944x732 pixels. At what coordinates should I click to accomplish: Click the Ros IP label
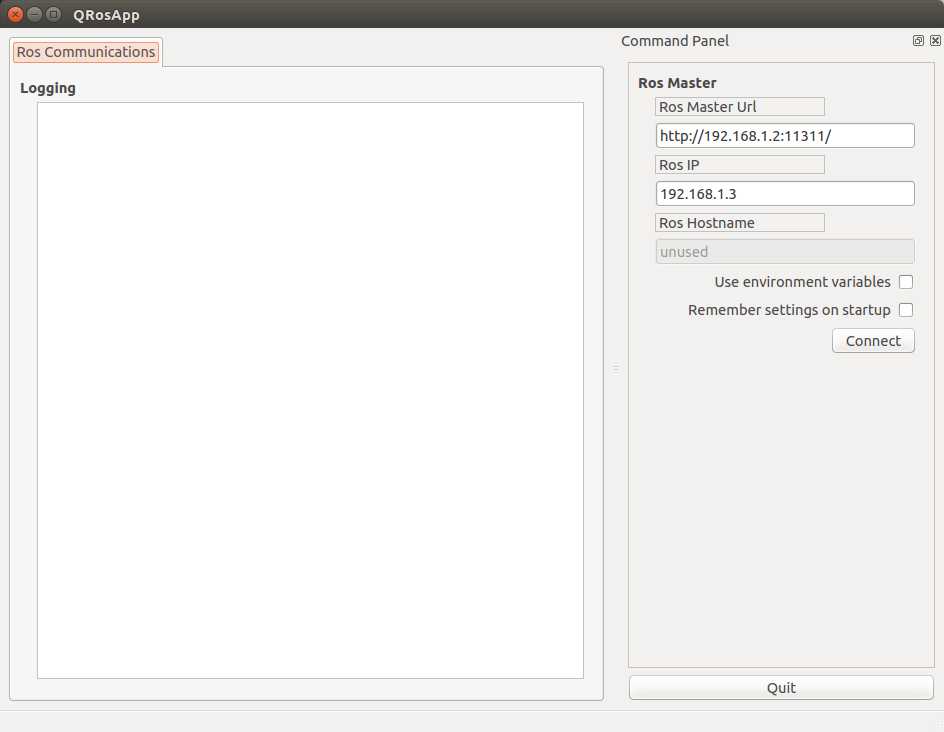pyautogui.click(x=739, y=165)
